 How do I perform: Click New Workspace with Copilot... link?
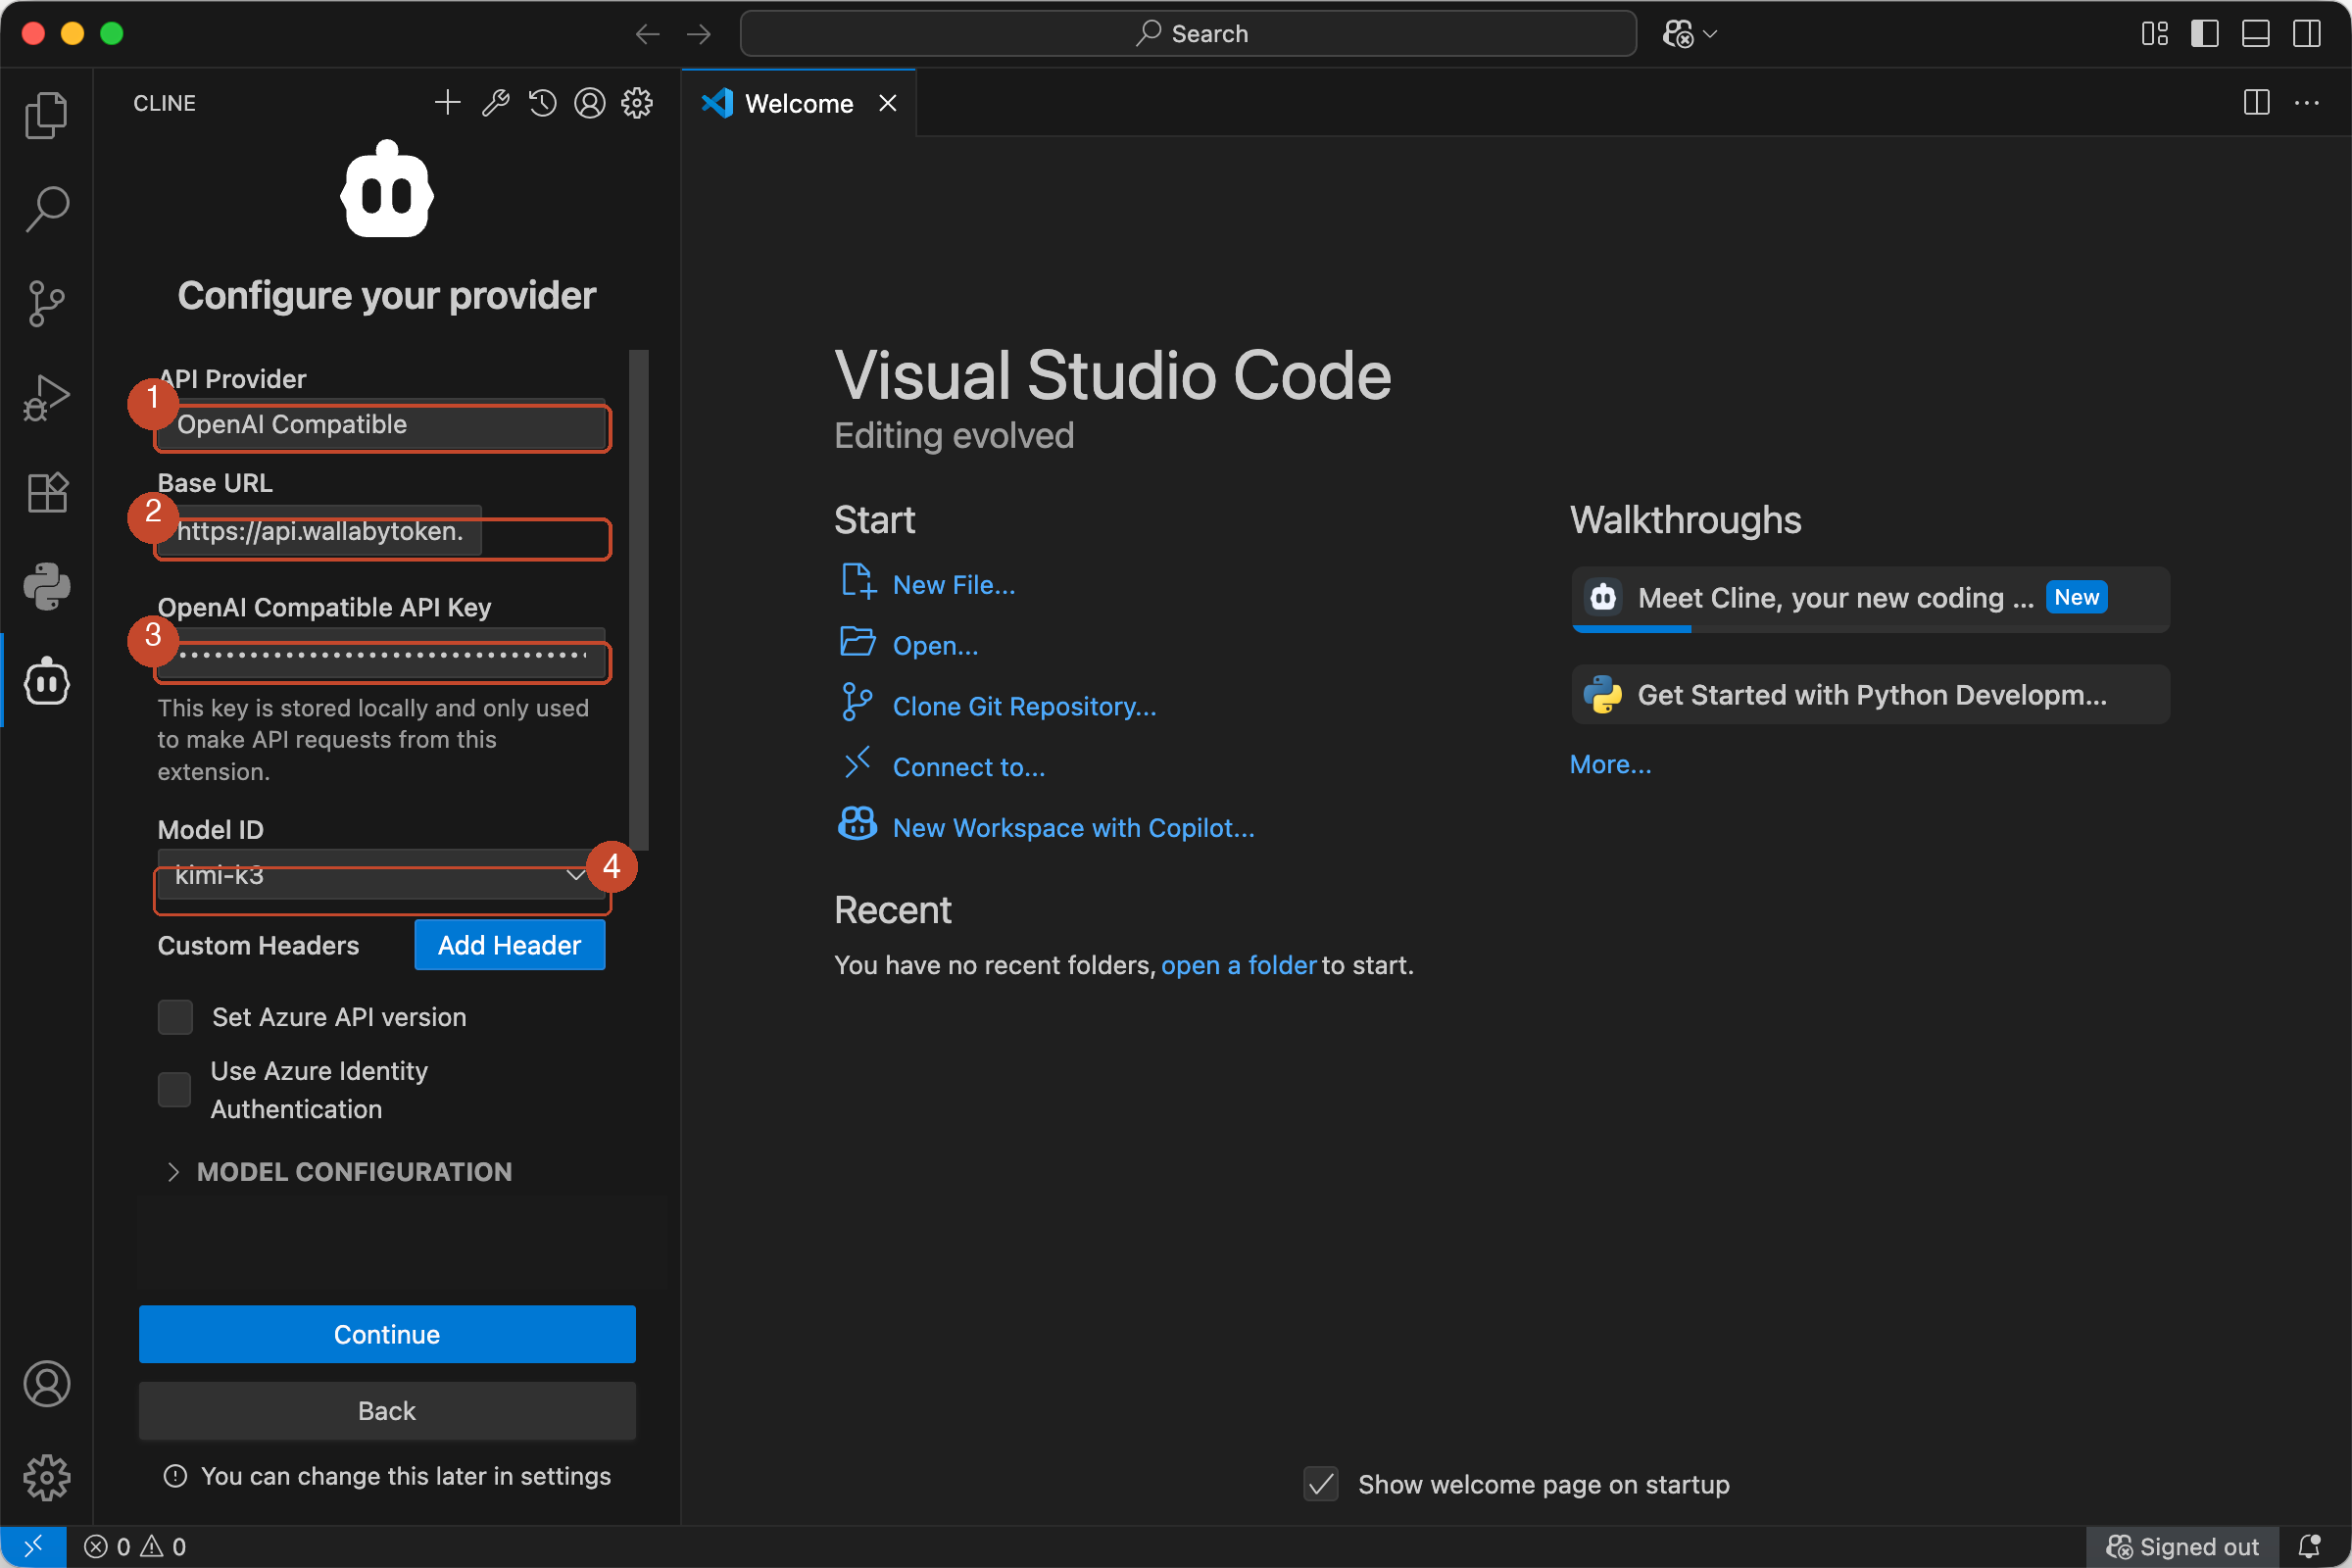coord(1073,828)
